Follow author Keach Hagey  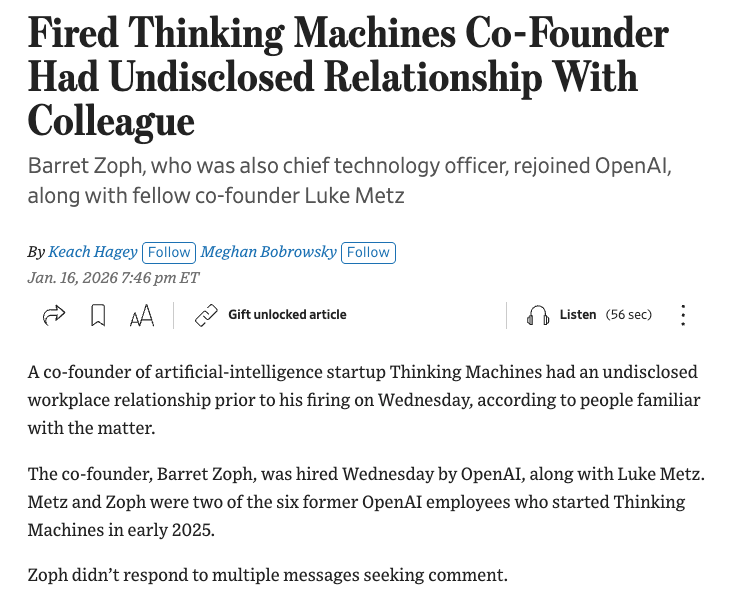(x=169, y=252)
